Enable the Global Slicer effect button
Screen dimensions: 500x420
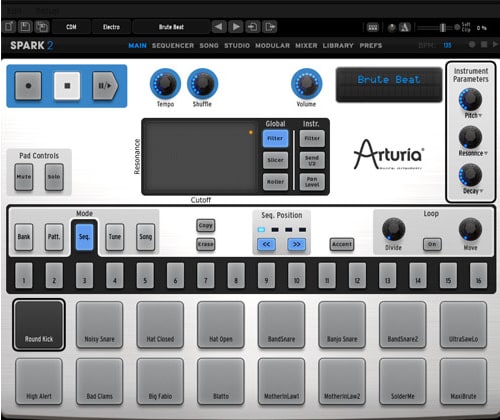coord(275,160)
